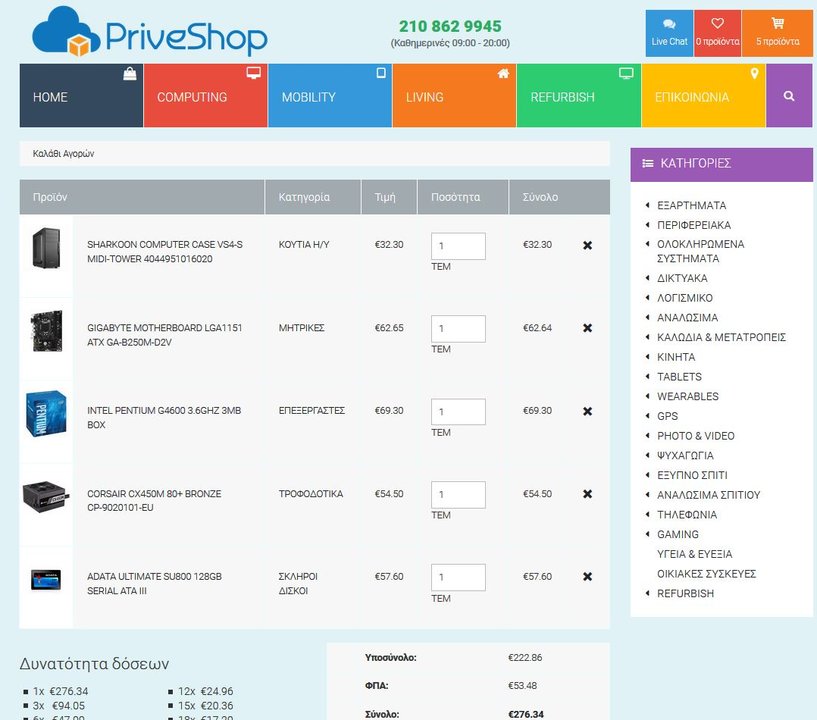817x720 pixels.
Task: Expand the ΠΕΡΙΦΕΡΕΙΑΚΑ category arrow
Action: tap(648, 225)
